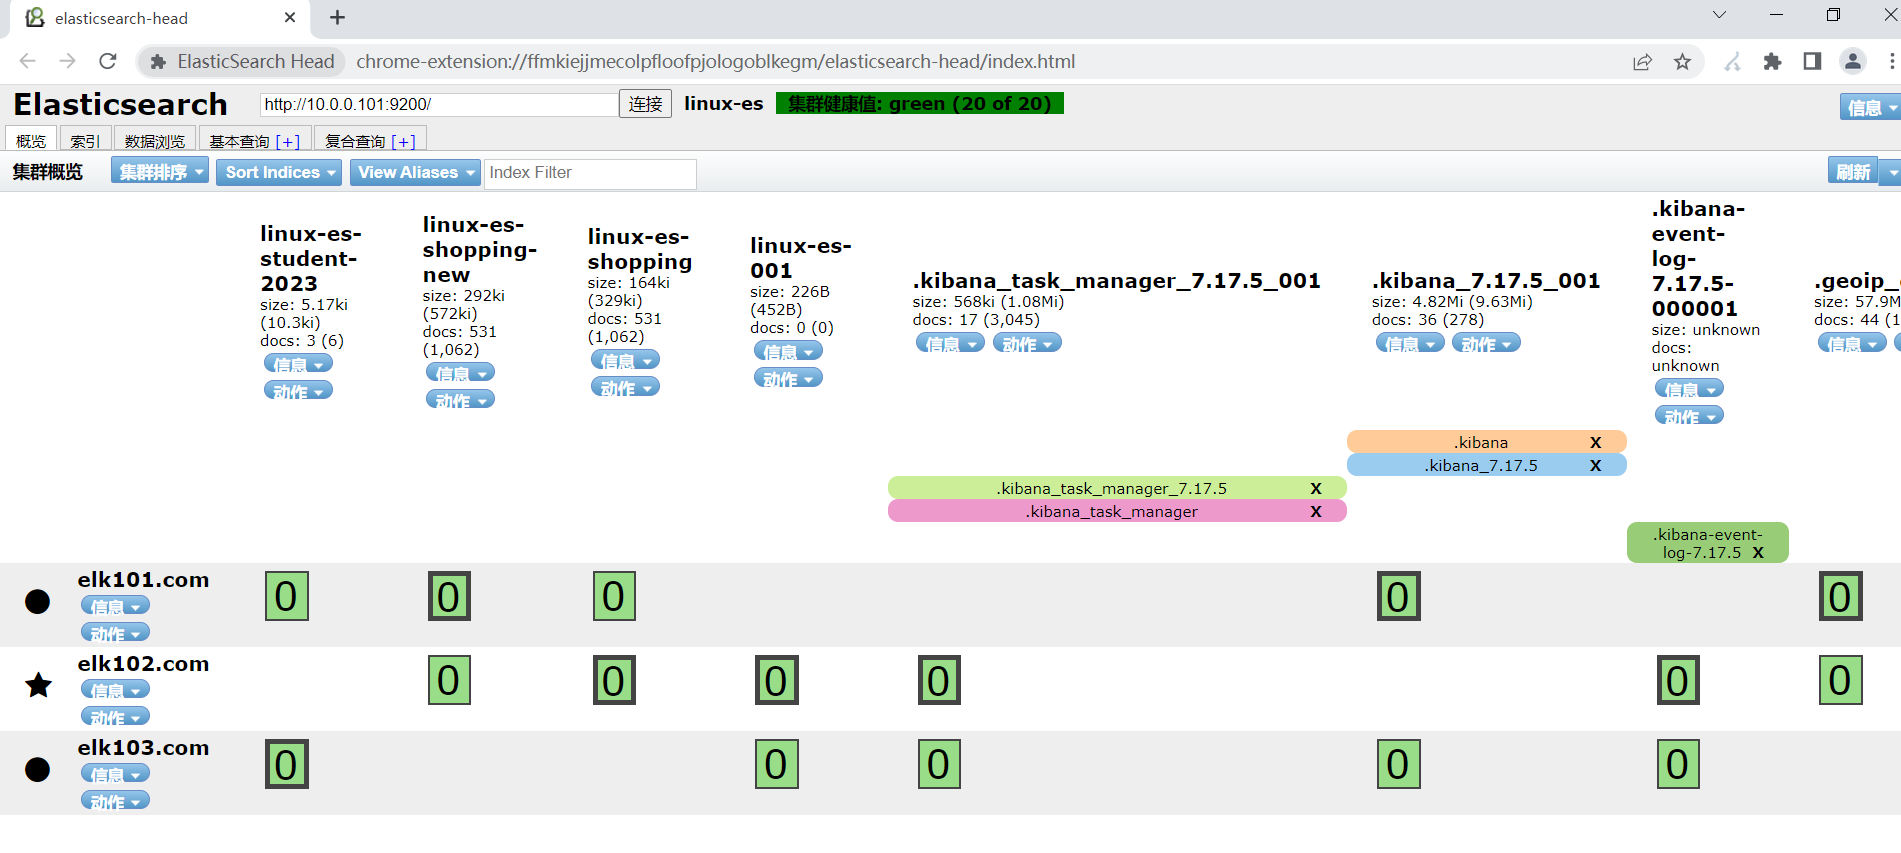Screen dimensions: 1901x853
Task: Expand 动作 for linux-es-001 index
Action: [788, 378]
